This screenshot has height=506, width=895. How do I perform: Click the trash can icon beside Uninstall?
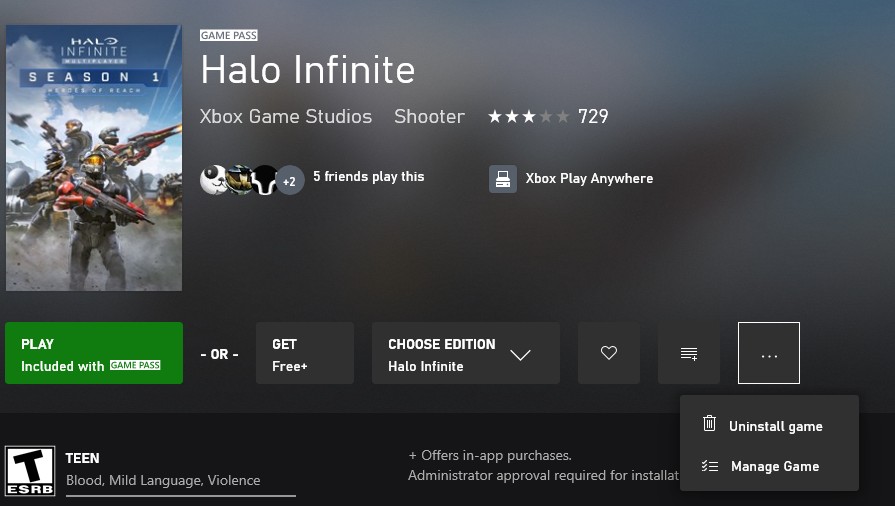pyautogui.click(x=709, y=424)
